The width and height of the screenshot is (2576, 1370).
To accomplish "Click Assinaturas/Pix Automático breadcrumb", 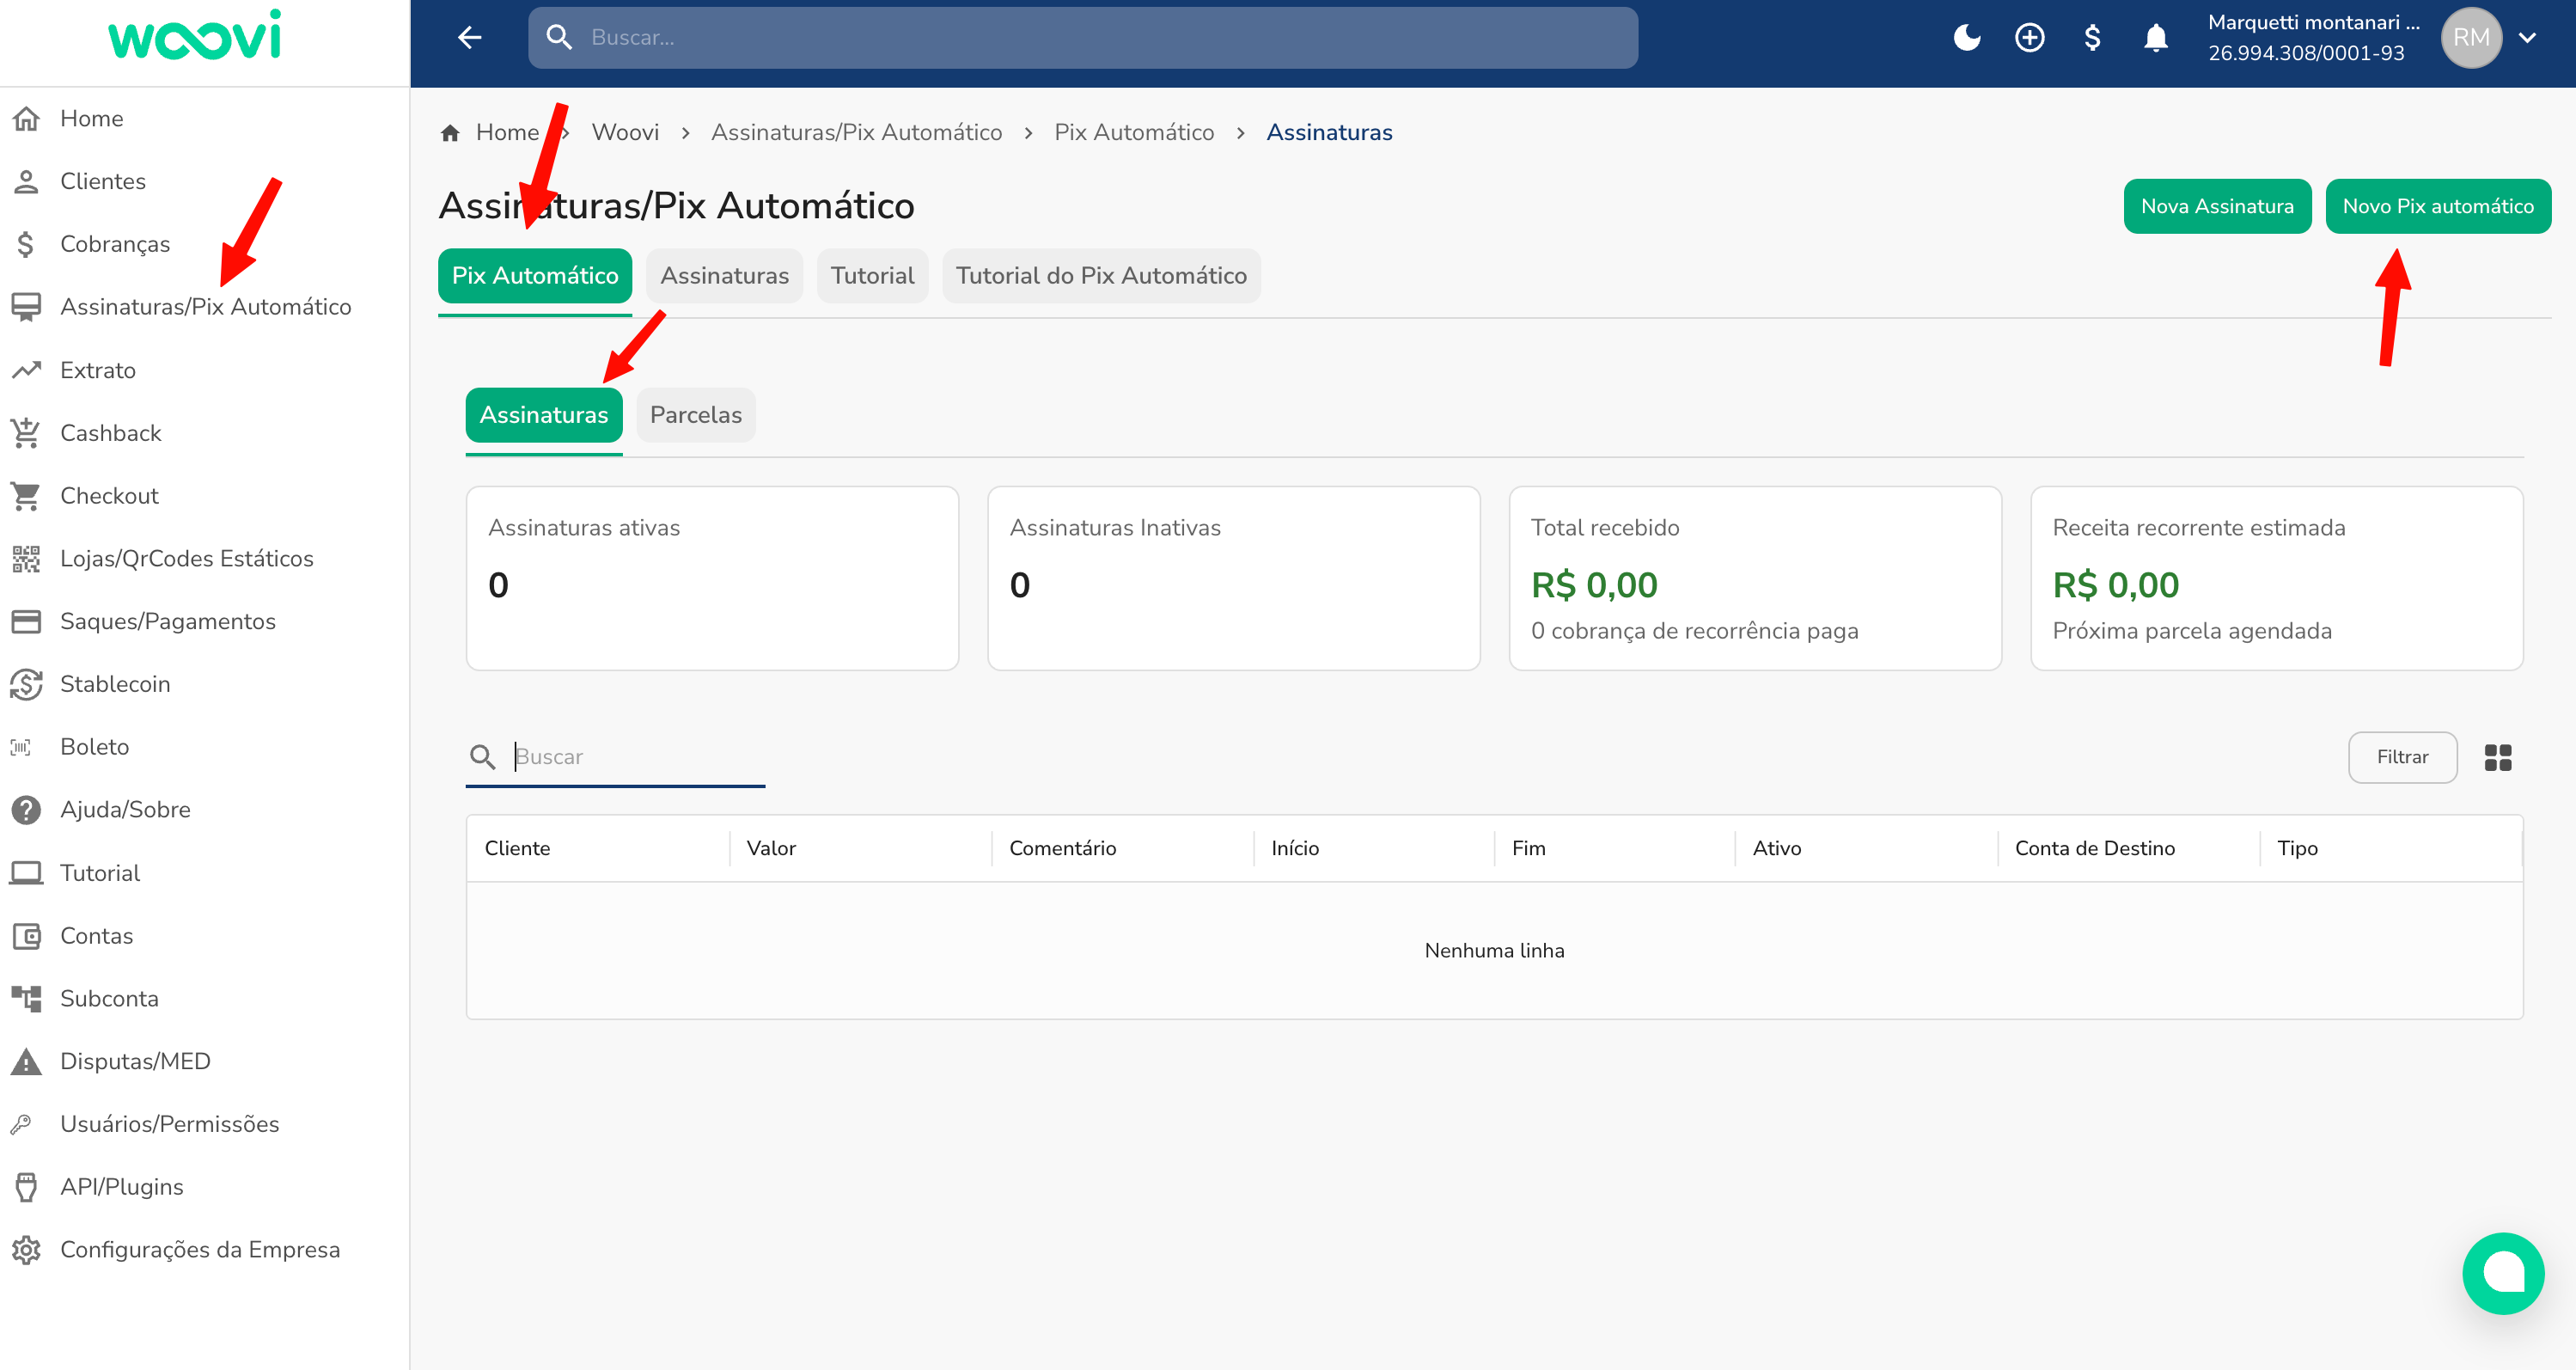I will (x=856, y=132).
